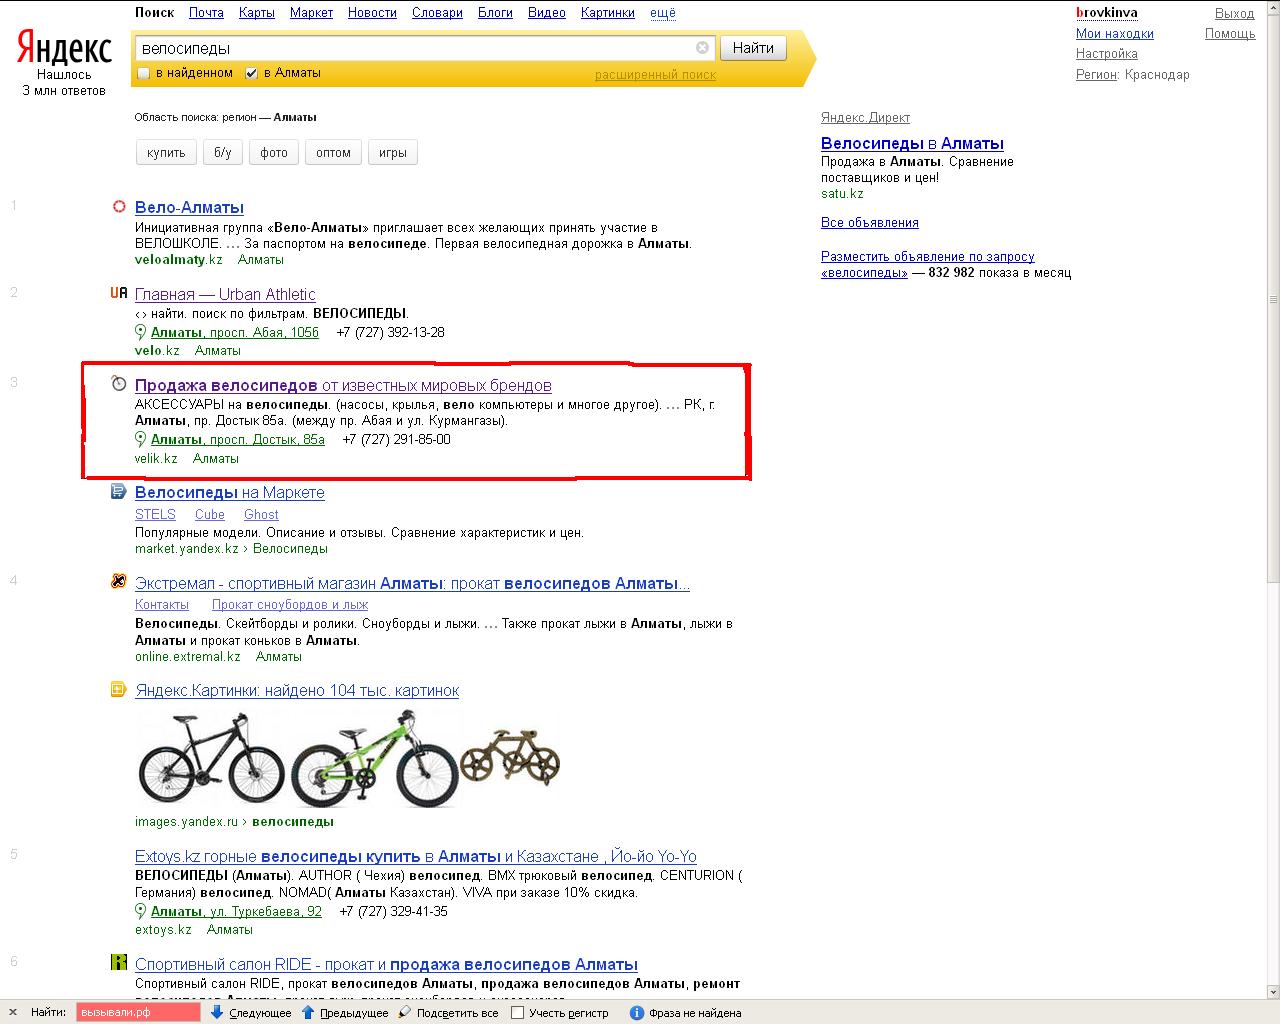Click the 'оптом' suggestion button
The image size is (1280, 1024).
point(333,153)
